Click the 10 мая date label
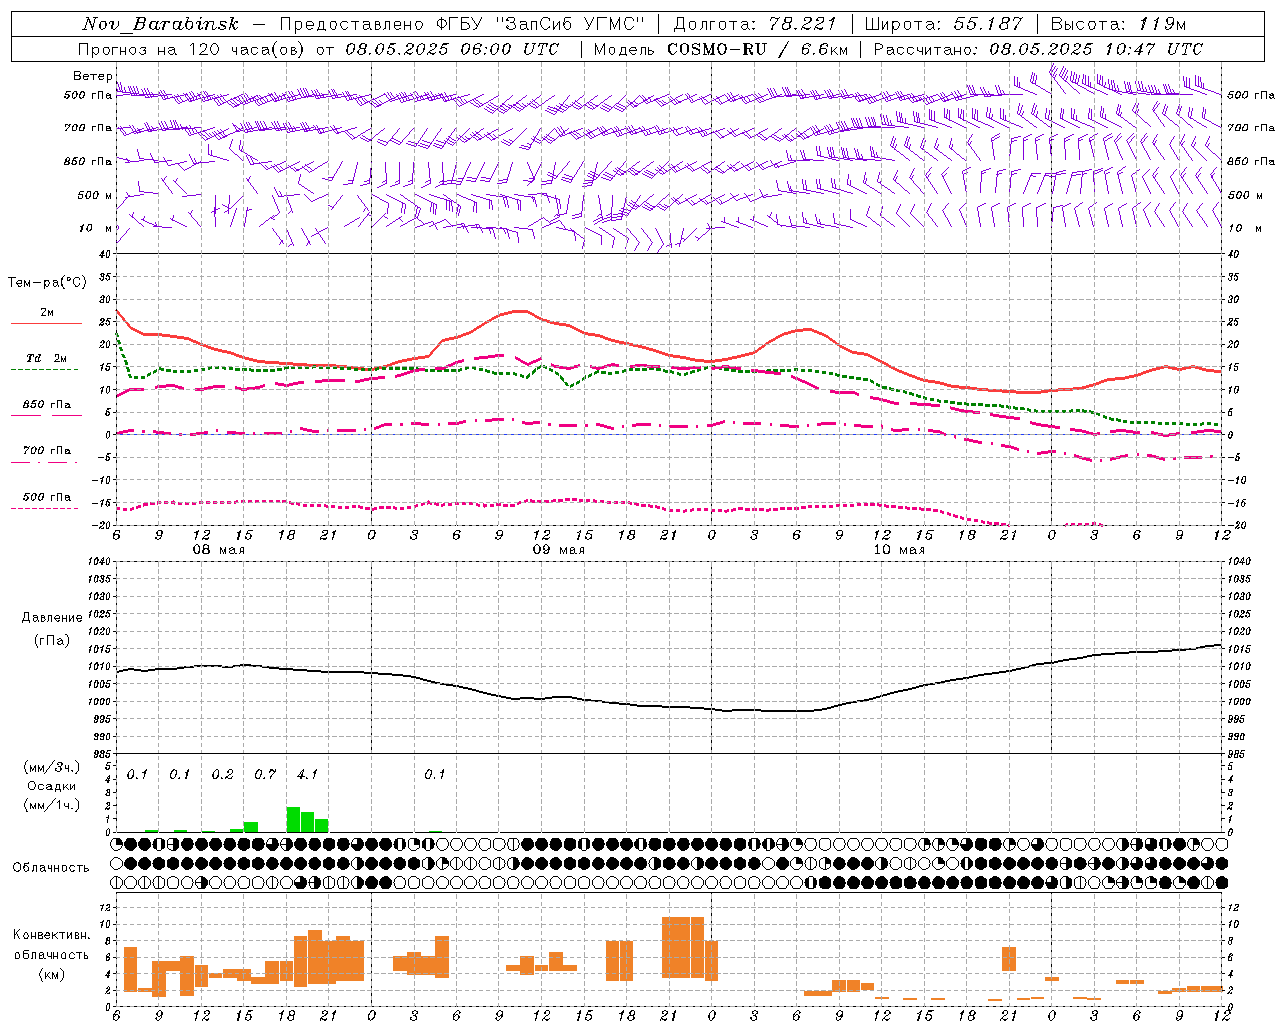Image resolution: width=1280 pixels, height=1024 pixels. click(899, 550)
